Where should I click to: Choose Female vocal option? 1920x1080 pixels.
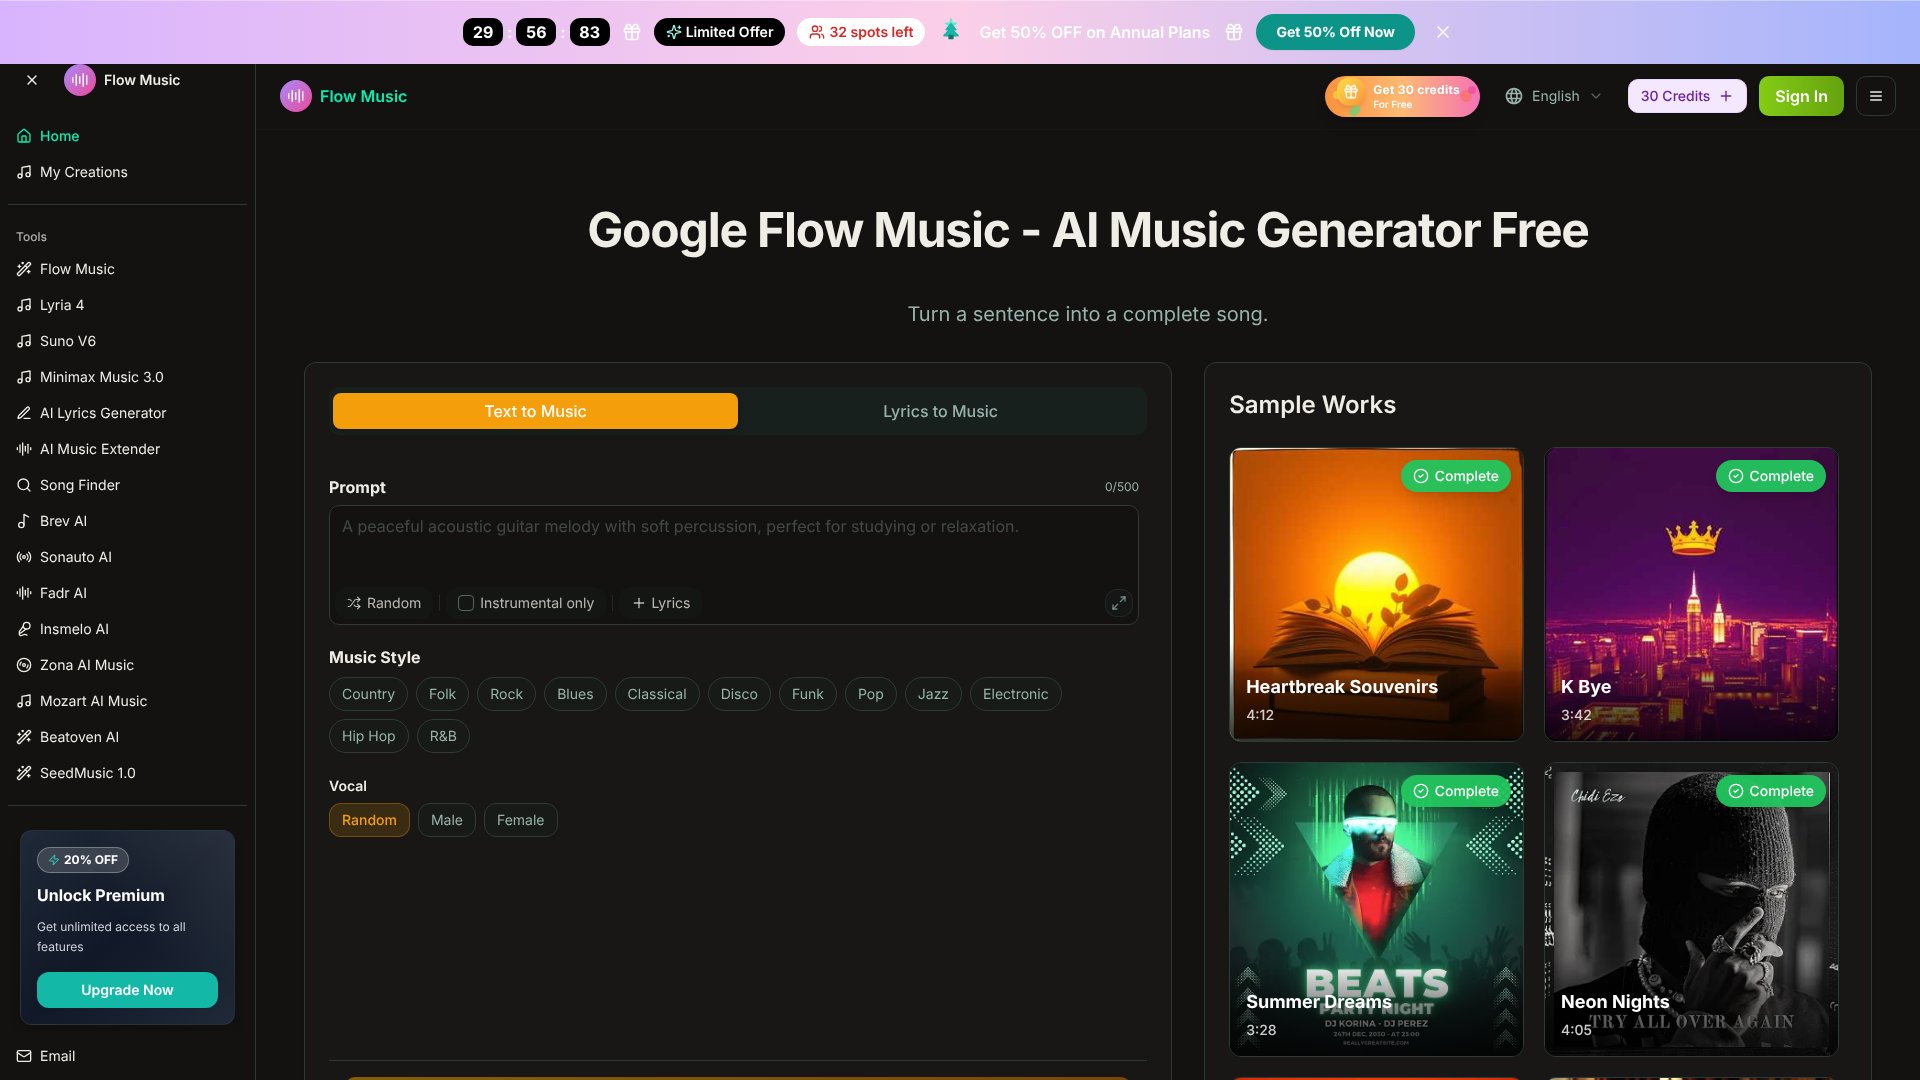521,820
